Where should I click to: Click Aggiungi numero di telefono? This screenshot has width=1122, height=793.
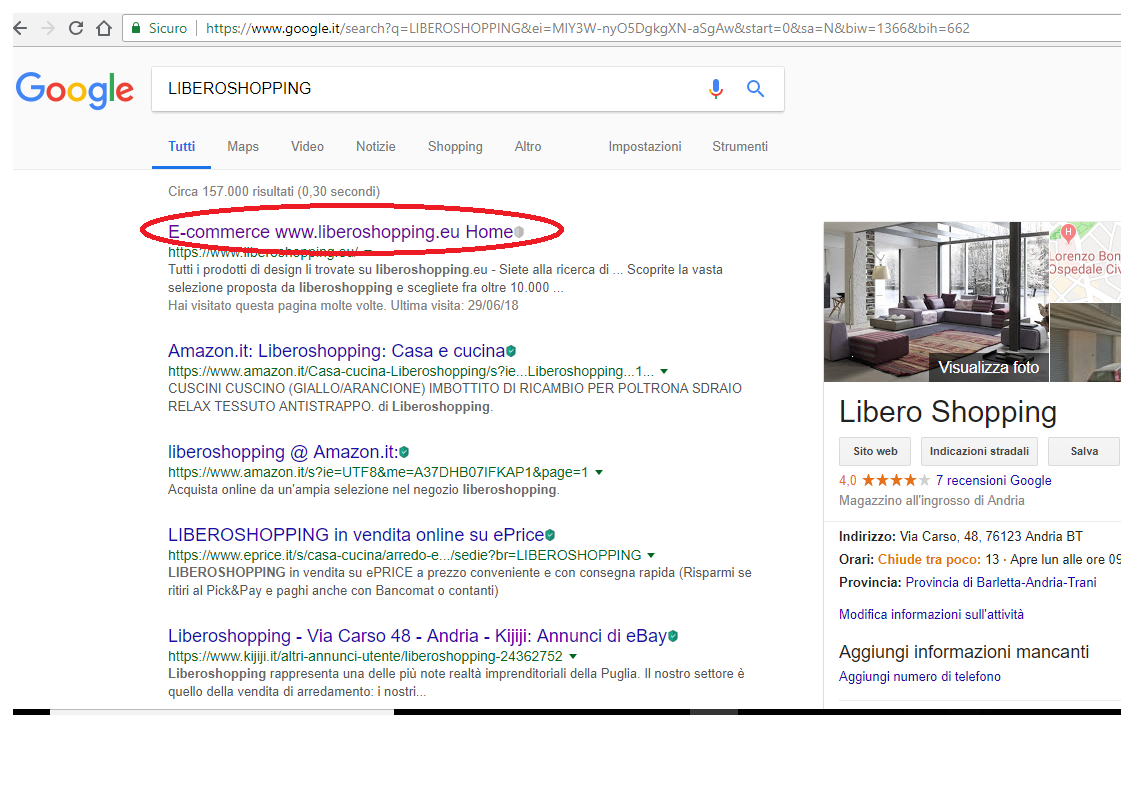tap(919, 676)
